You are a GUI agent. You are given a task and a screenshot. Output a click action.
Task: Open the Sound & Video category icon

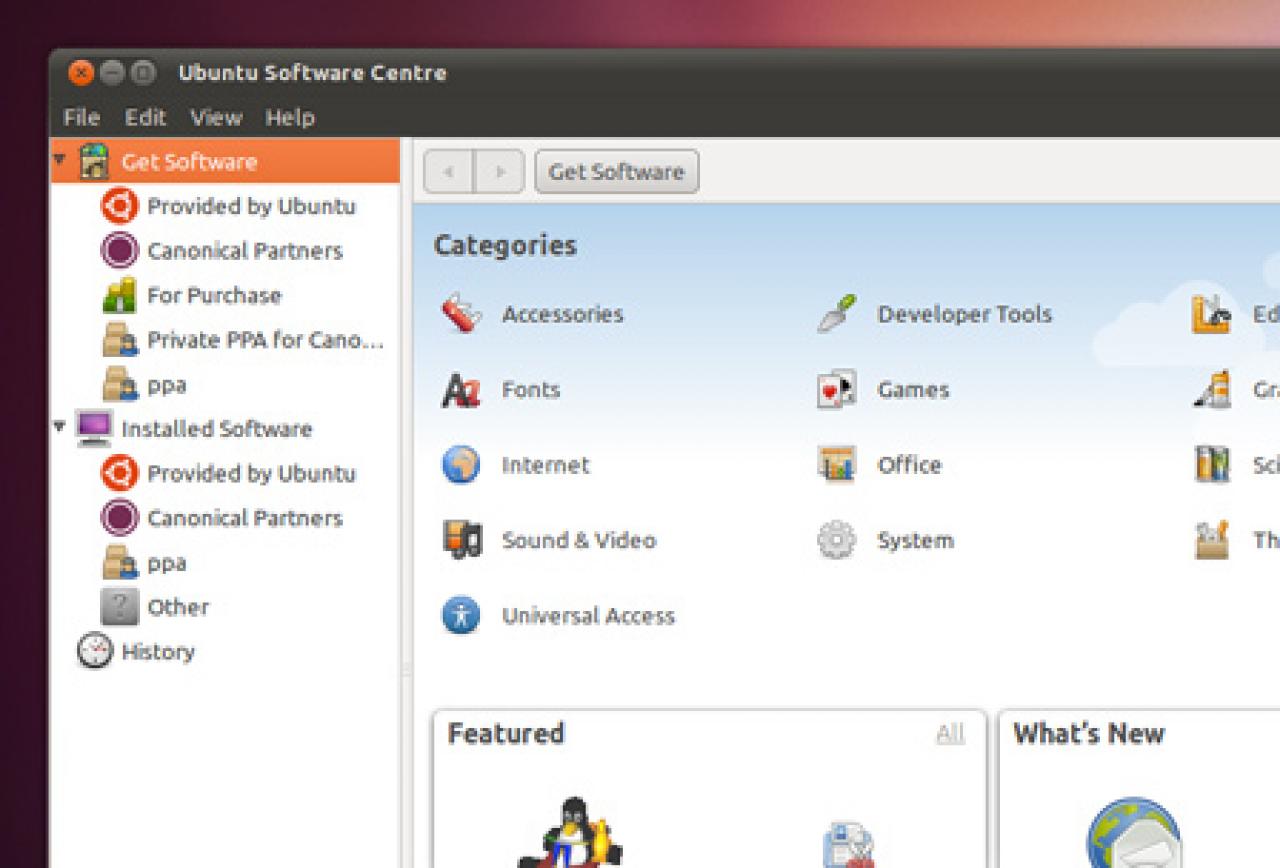coord(461,540)
